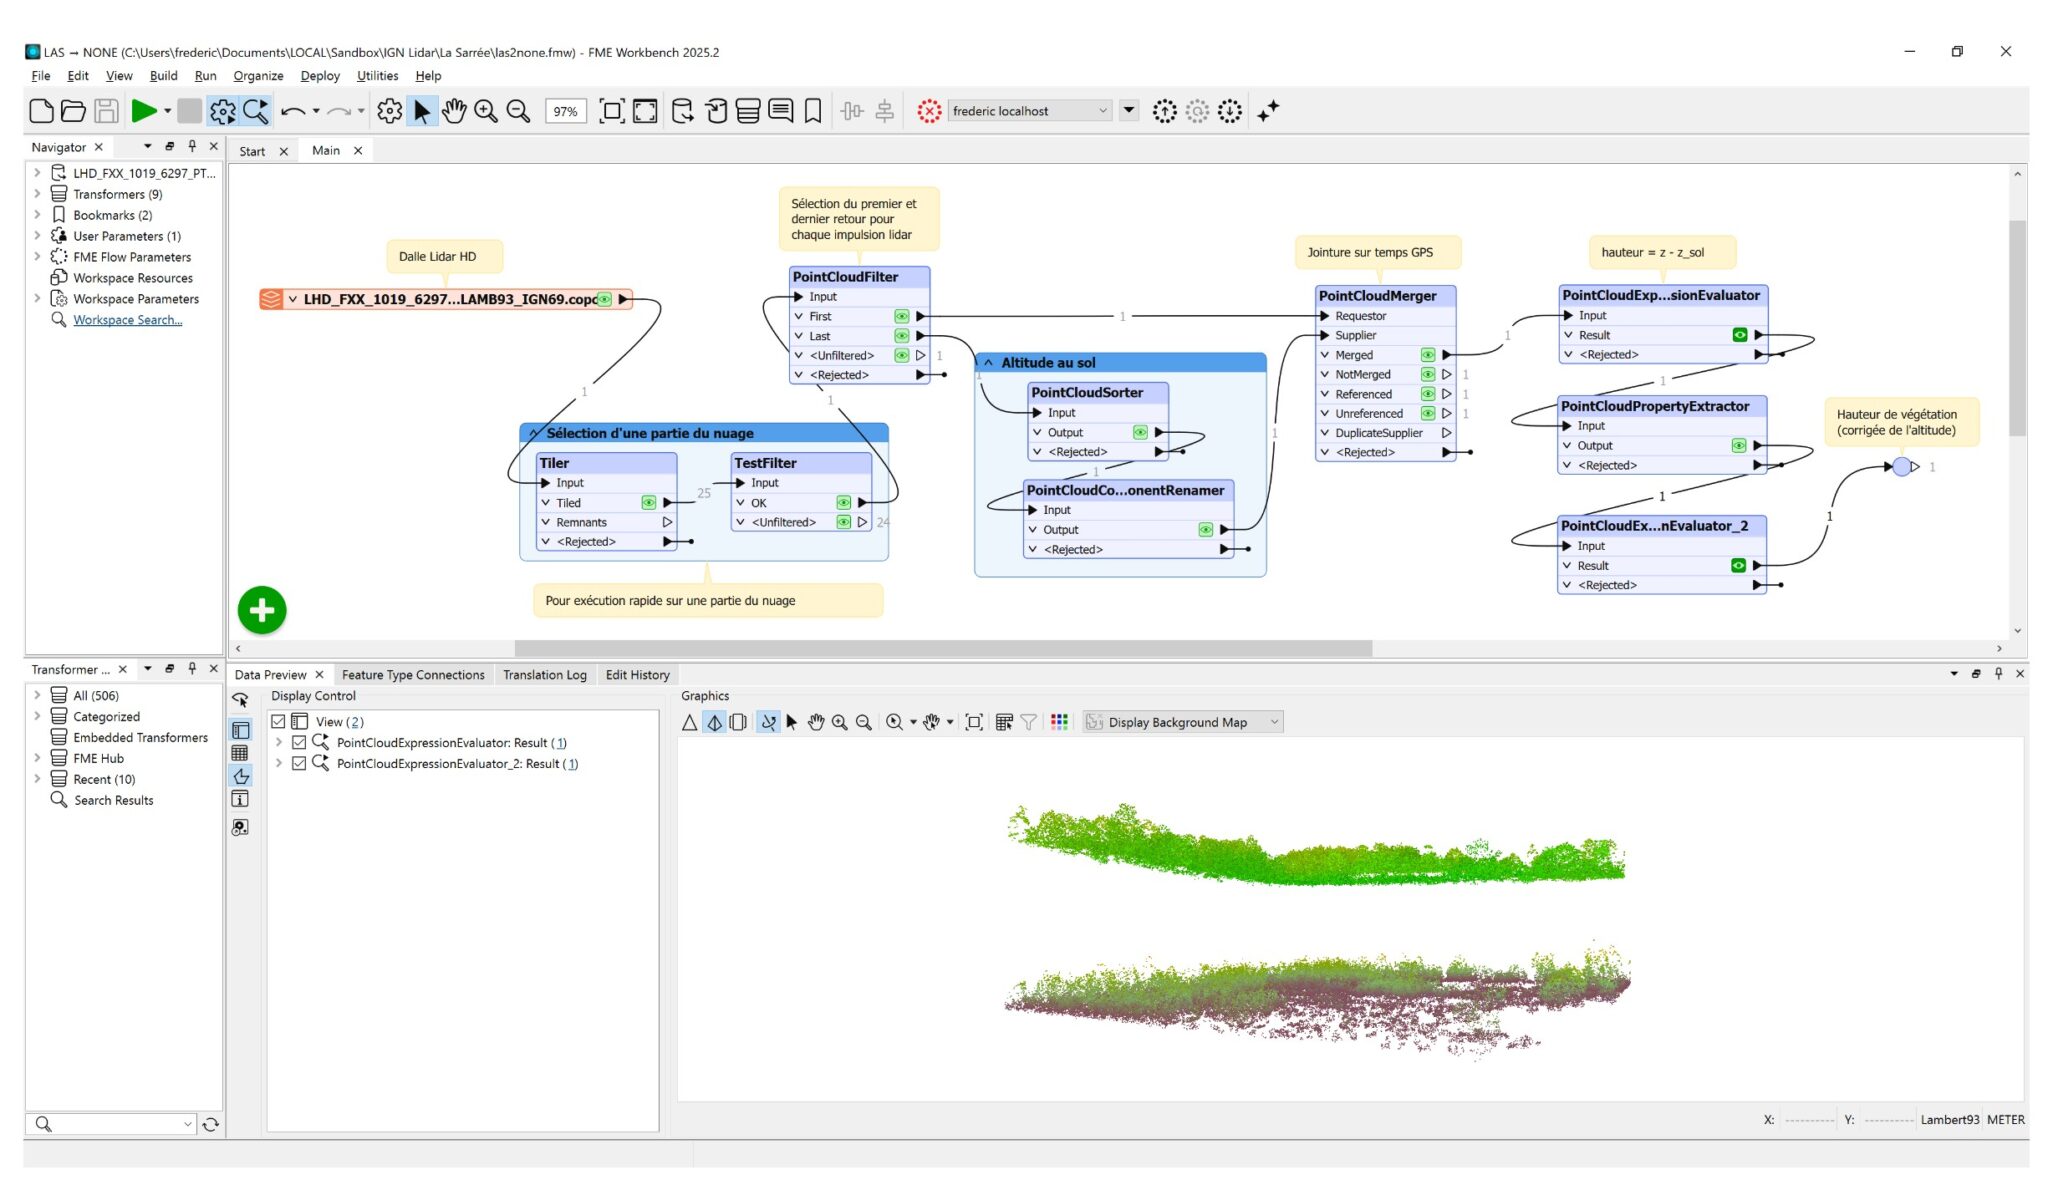Viewport: 2048px width, 1180px height.
Task: Edit the 97% zoom level field
Action: (564, 111)
